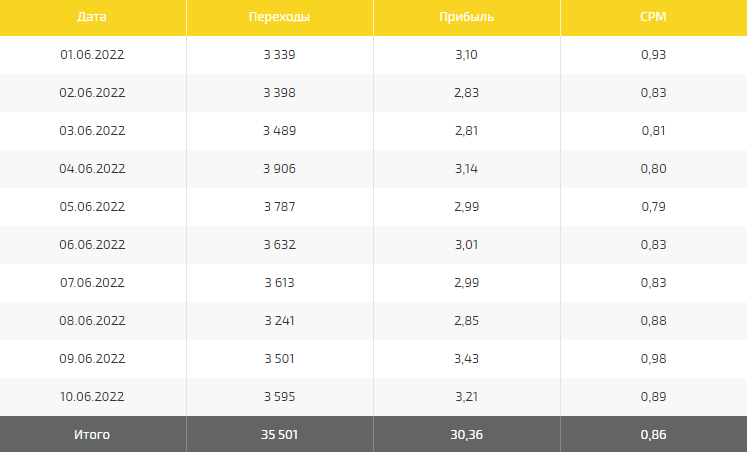747x452 pixels.
Task: Select the 01.06.2022 date cell
Action: (x=92, y=54)
